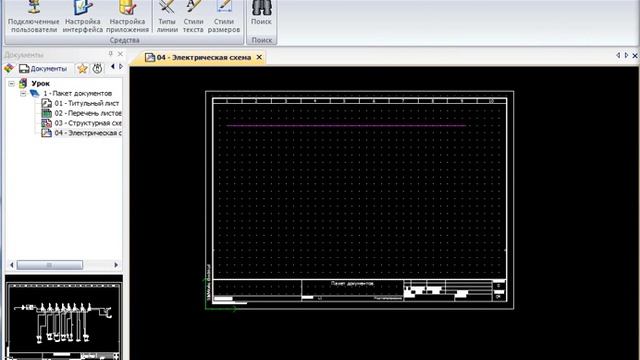The width and height of the screenshot is (640, 360).
Task: Click the Поиск ribbon group label
Action: pos(262,40)
